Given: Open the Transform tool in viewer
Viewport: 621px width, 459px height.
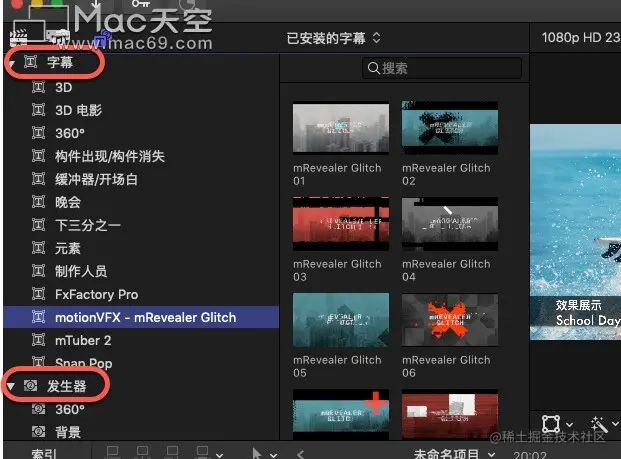Looking at the screenshot, I should (x=551, y=424).
